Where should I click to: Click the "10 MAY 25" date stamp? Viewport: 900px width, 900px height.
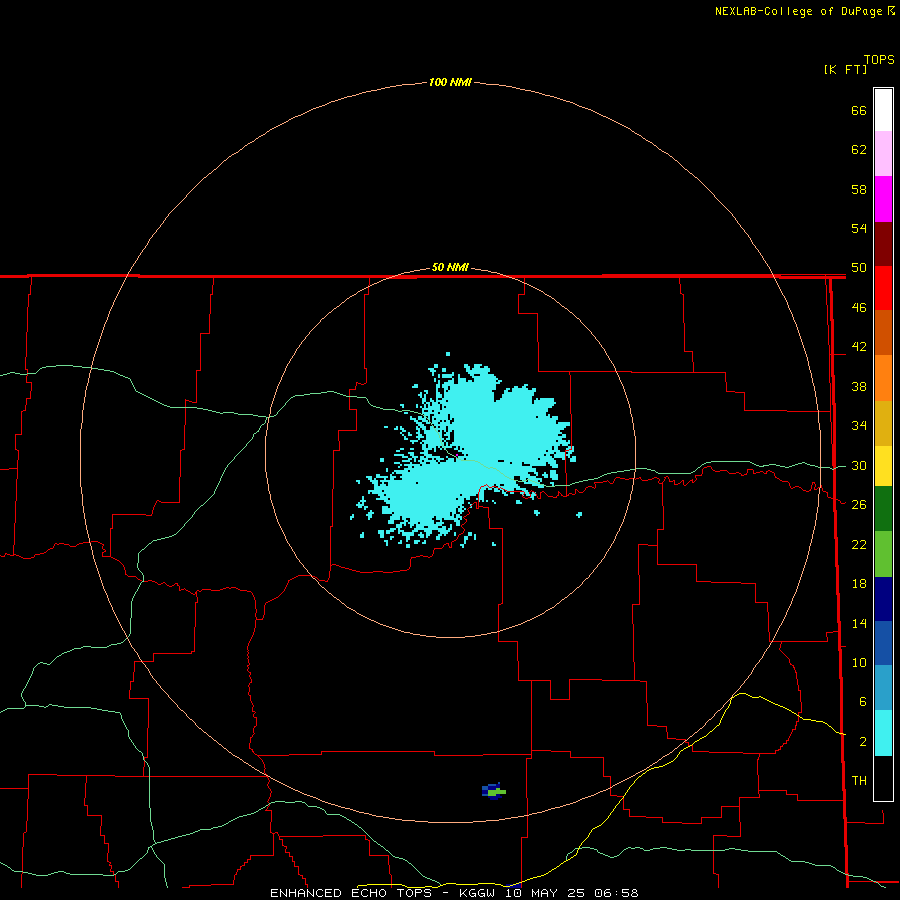pyautogui.click(x=545, y=893)
